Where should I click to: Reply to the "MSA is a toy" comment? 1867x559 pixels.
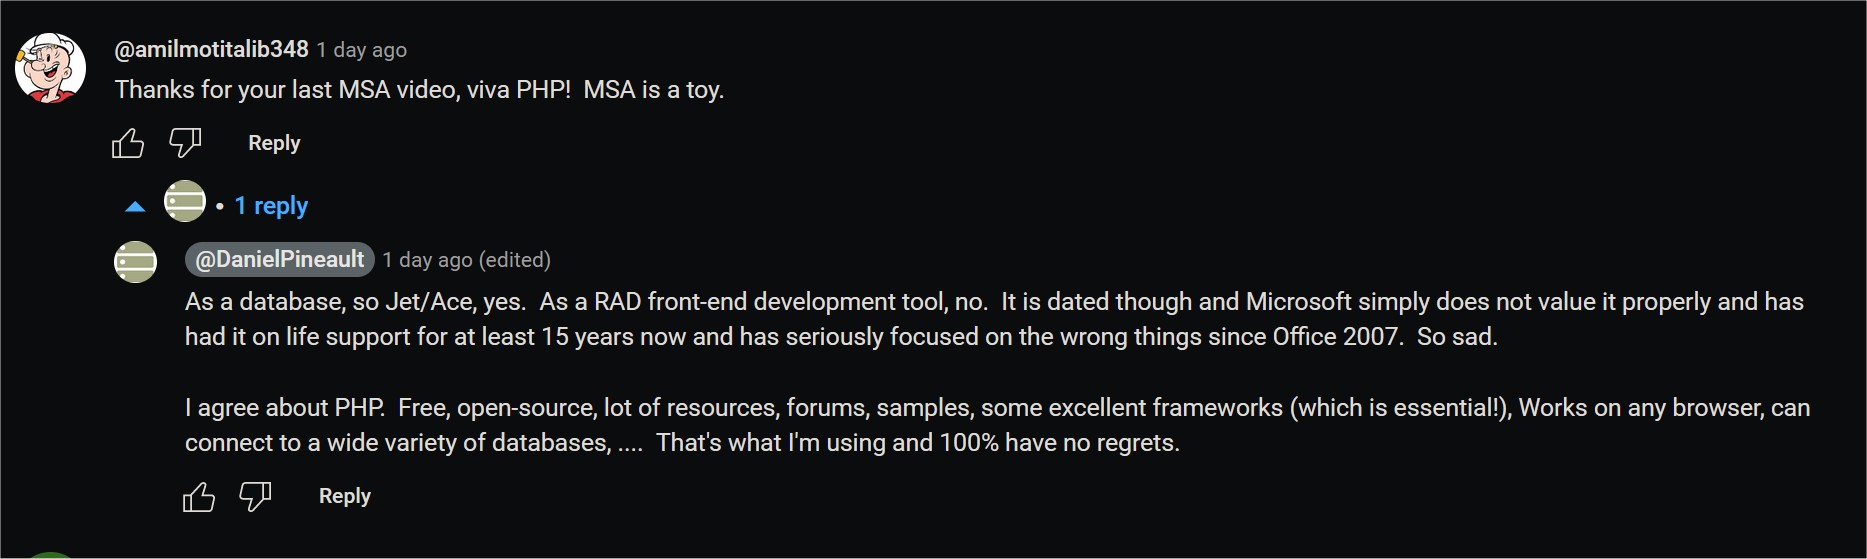274,143
